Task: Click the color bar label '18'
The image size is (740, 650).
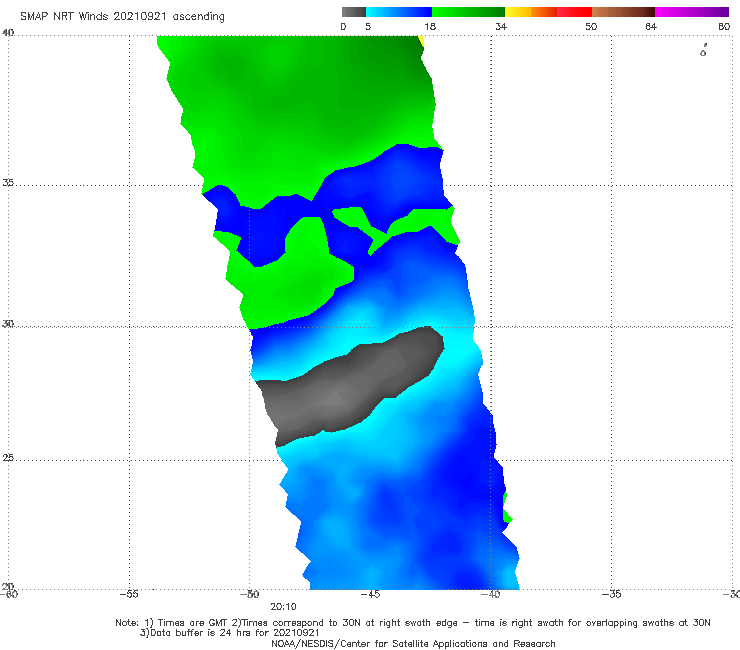Action: click(430, 26)
